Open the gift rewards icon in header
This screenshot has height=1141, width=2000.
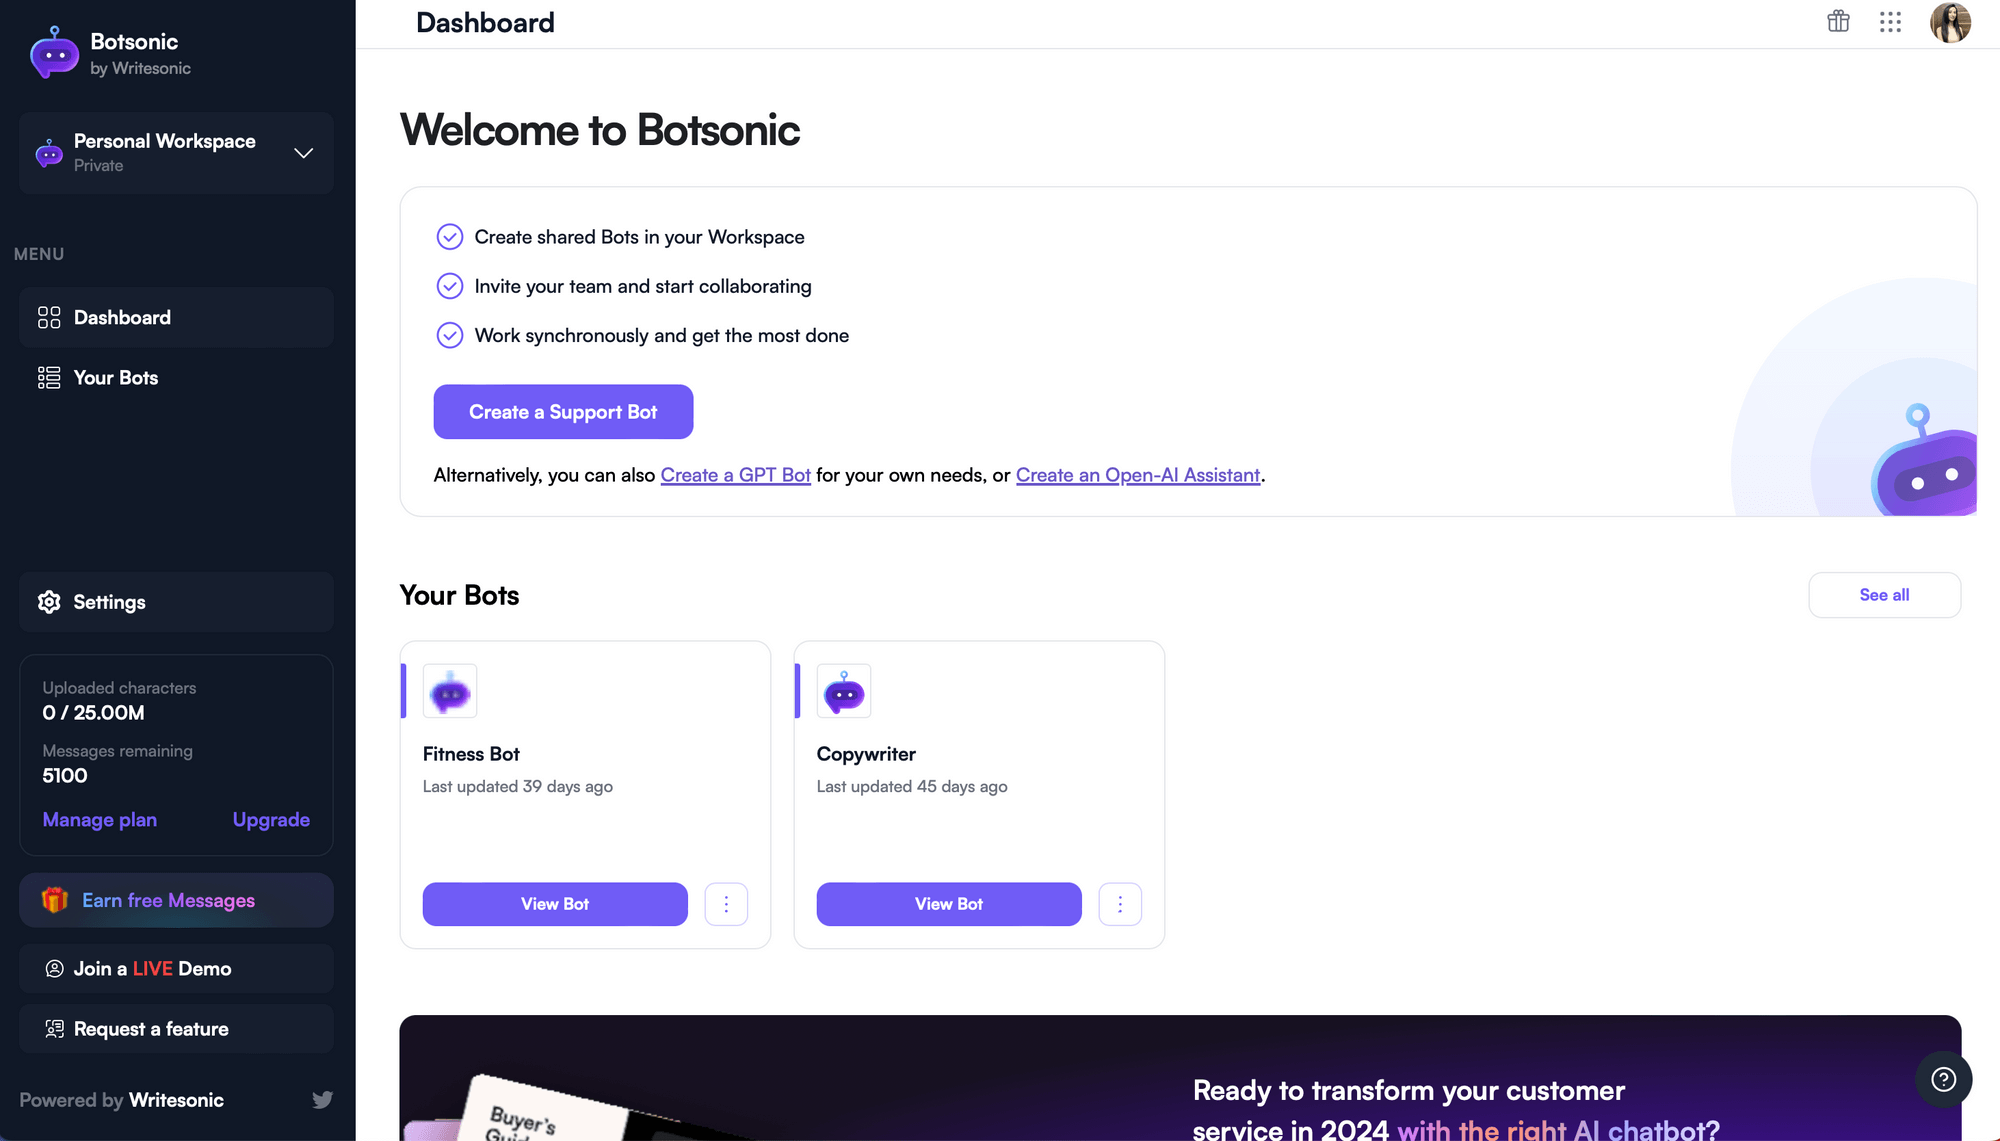(x=1838, y=22)
